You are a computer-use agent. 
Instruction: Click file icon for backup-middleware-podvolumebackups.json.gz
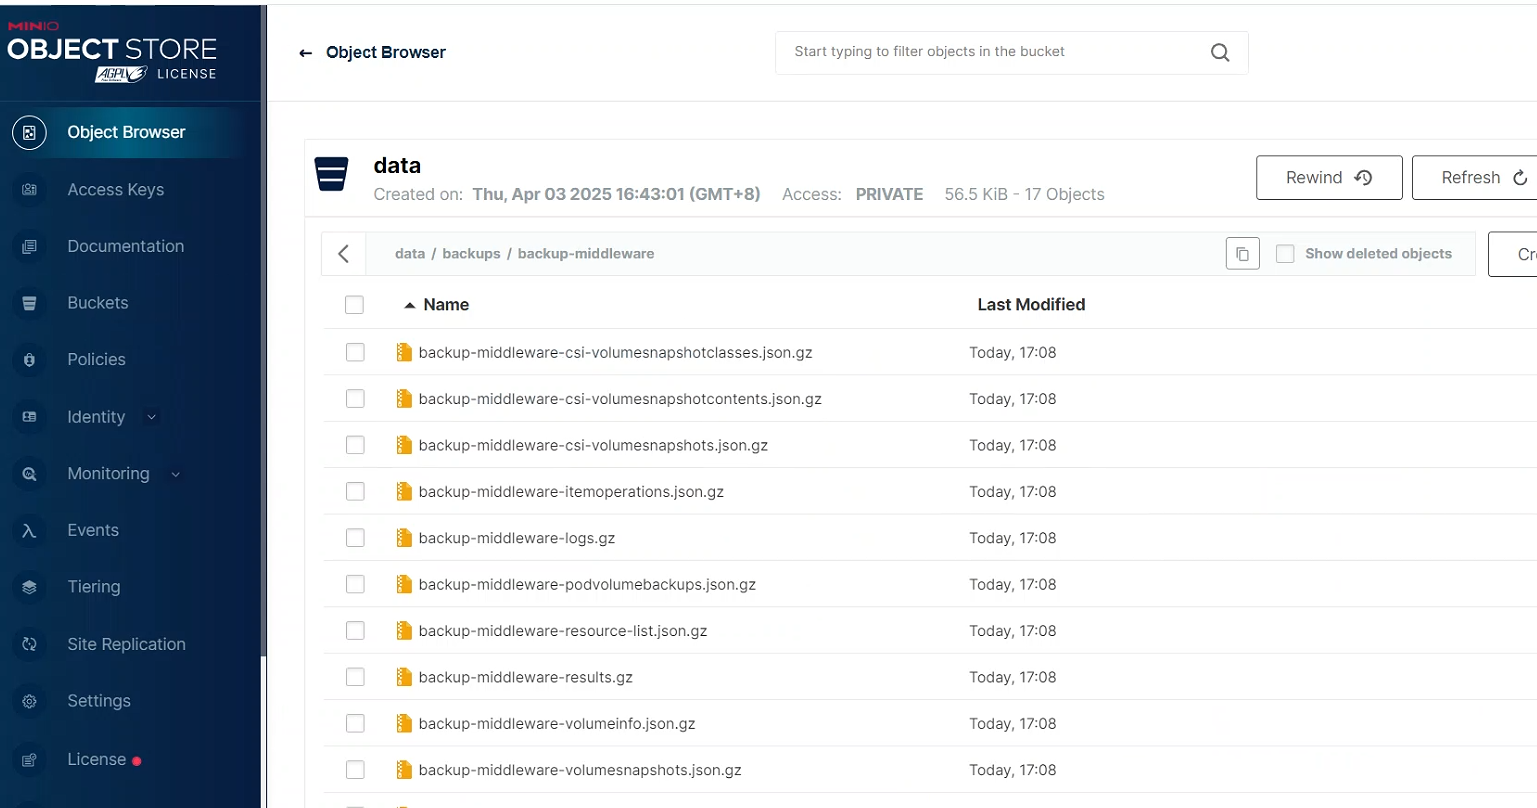point(404,584)
